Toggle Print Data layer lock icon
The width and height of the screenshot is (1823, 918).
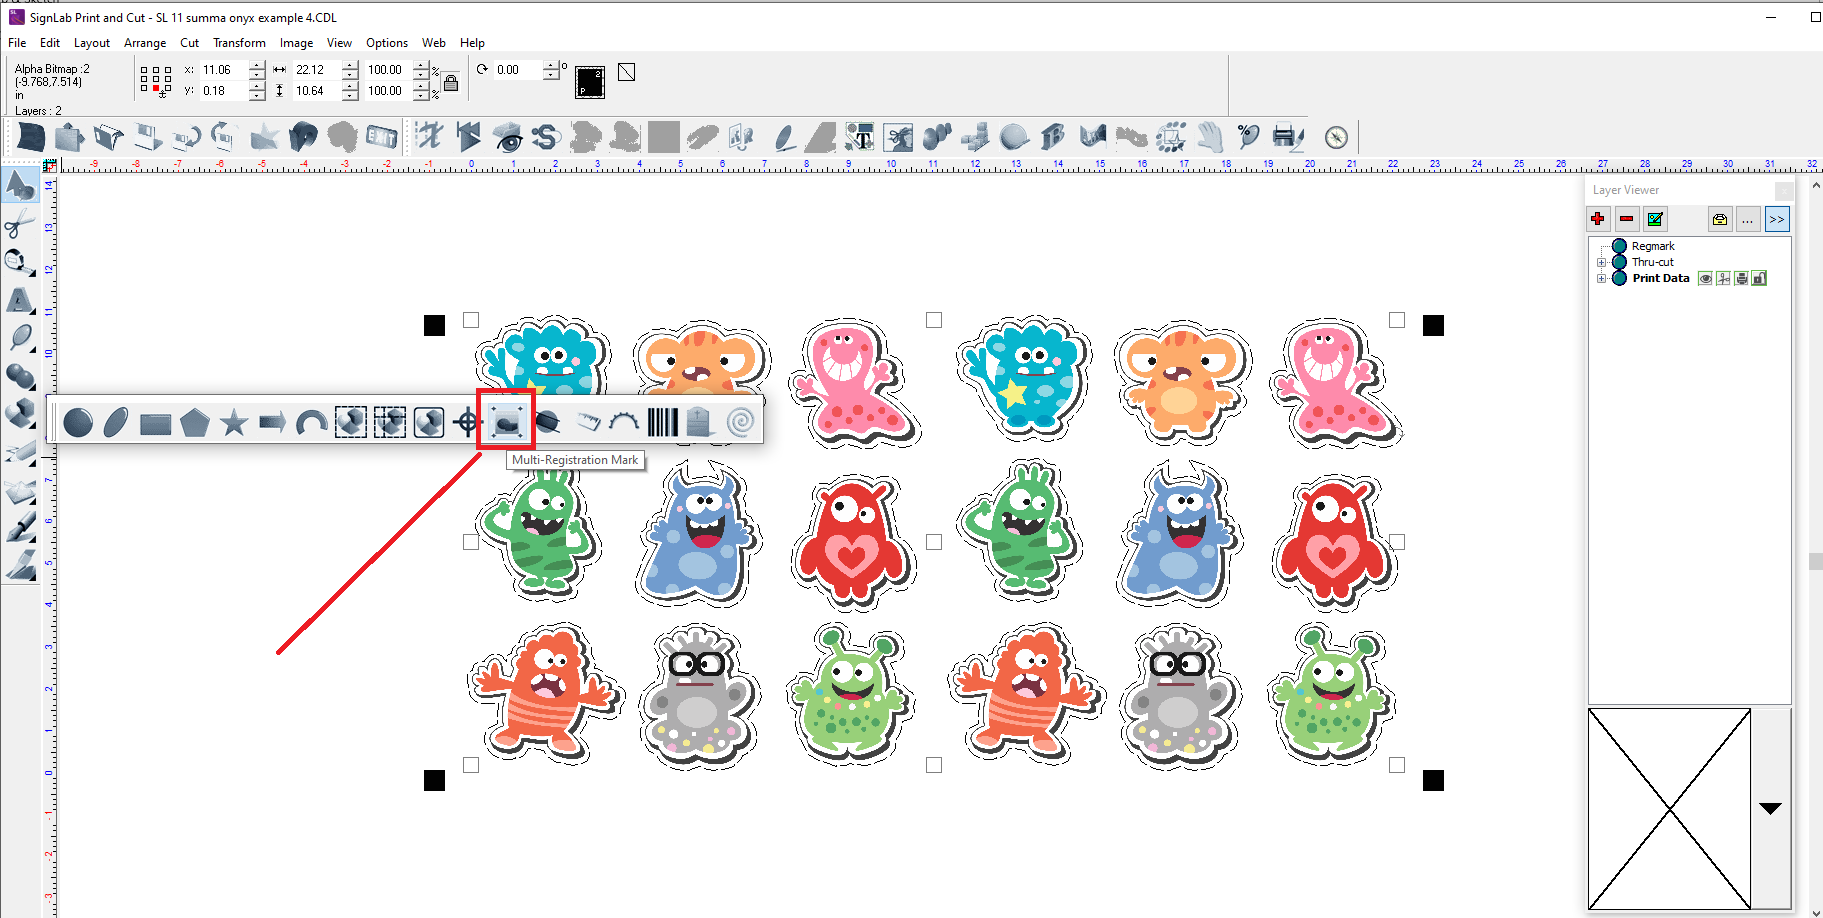tap(1759, 278)
